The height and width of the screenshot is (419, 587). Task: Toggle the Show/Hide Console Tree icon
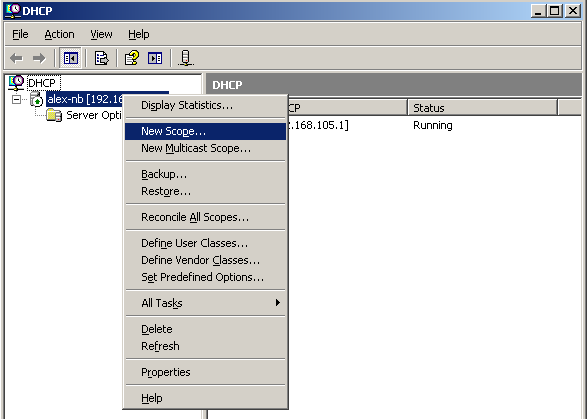[70, 58]
